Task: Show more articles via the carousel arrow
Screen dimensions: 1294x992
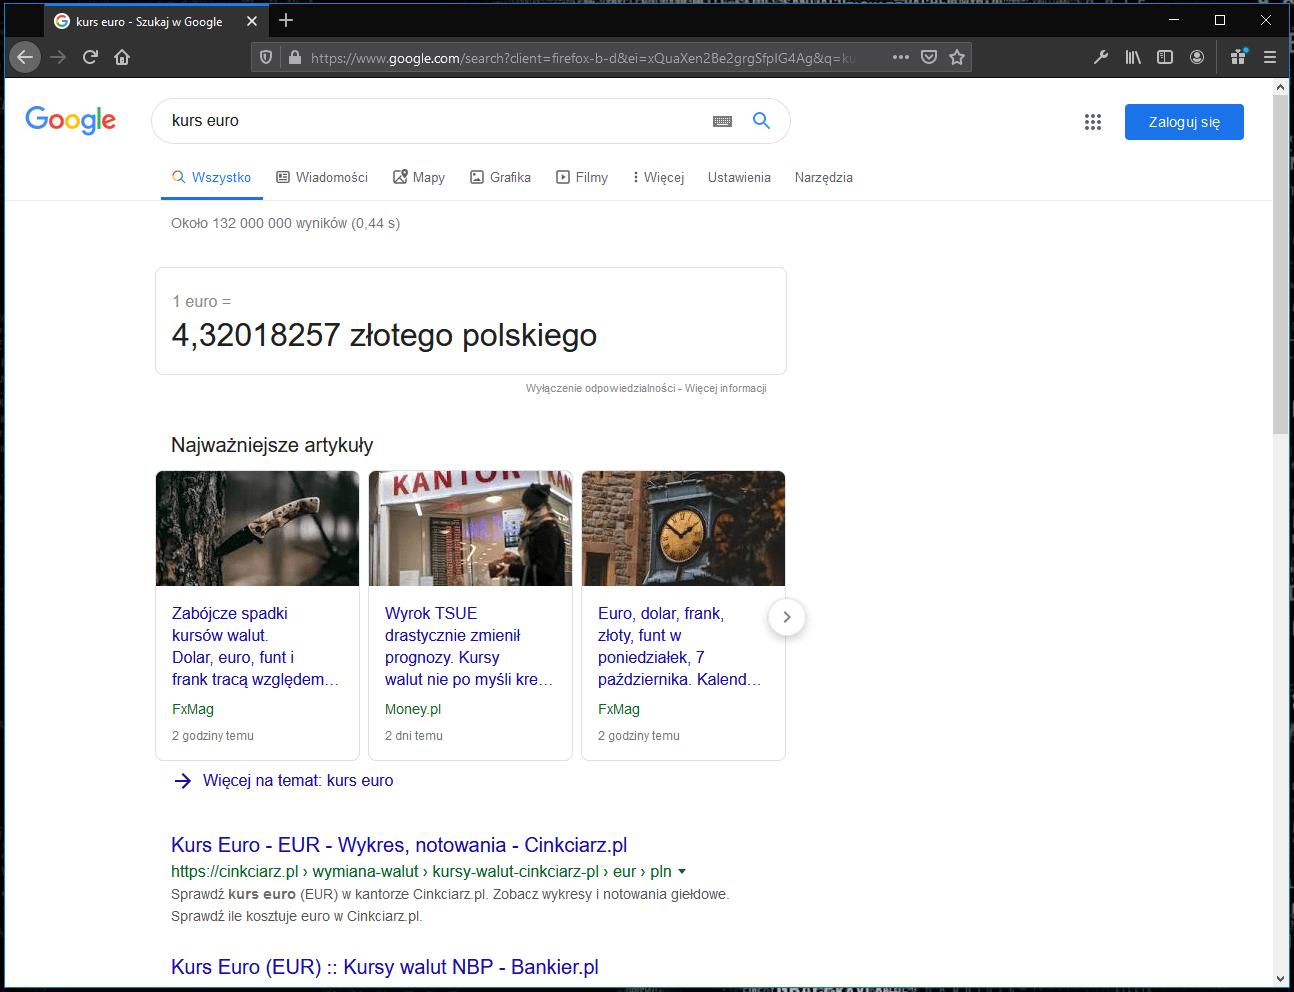Action: point(786,617)
